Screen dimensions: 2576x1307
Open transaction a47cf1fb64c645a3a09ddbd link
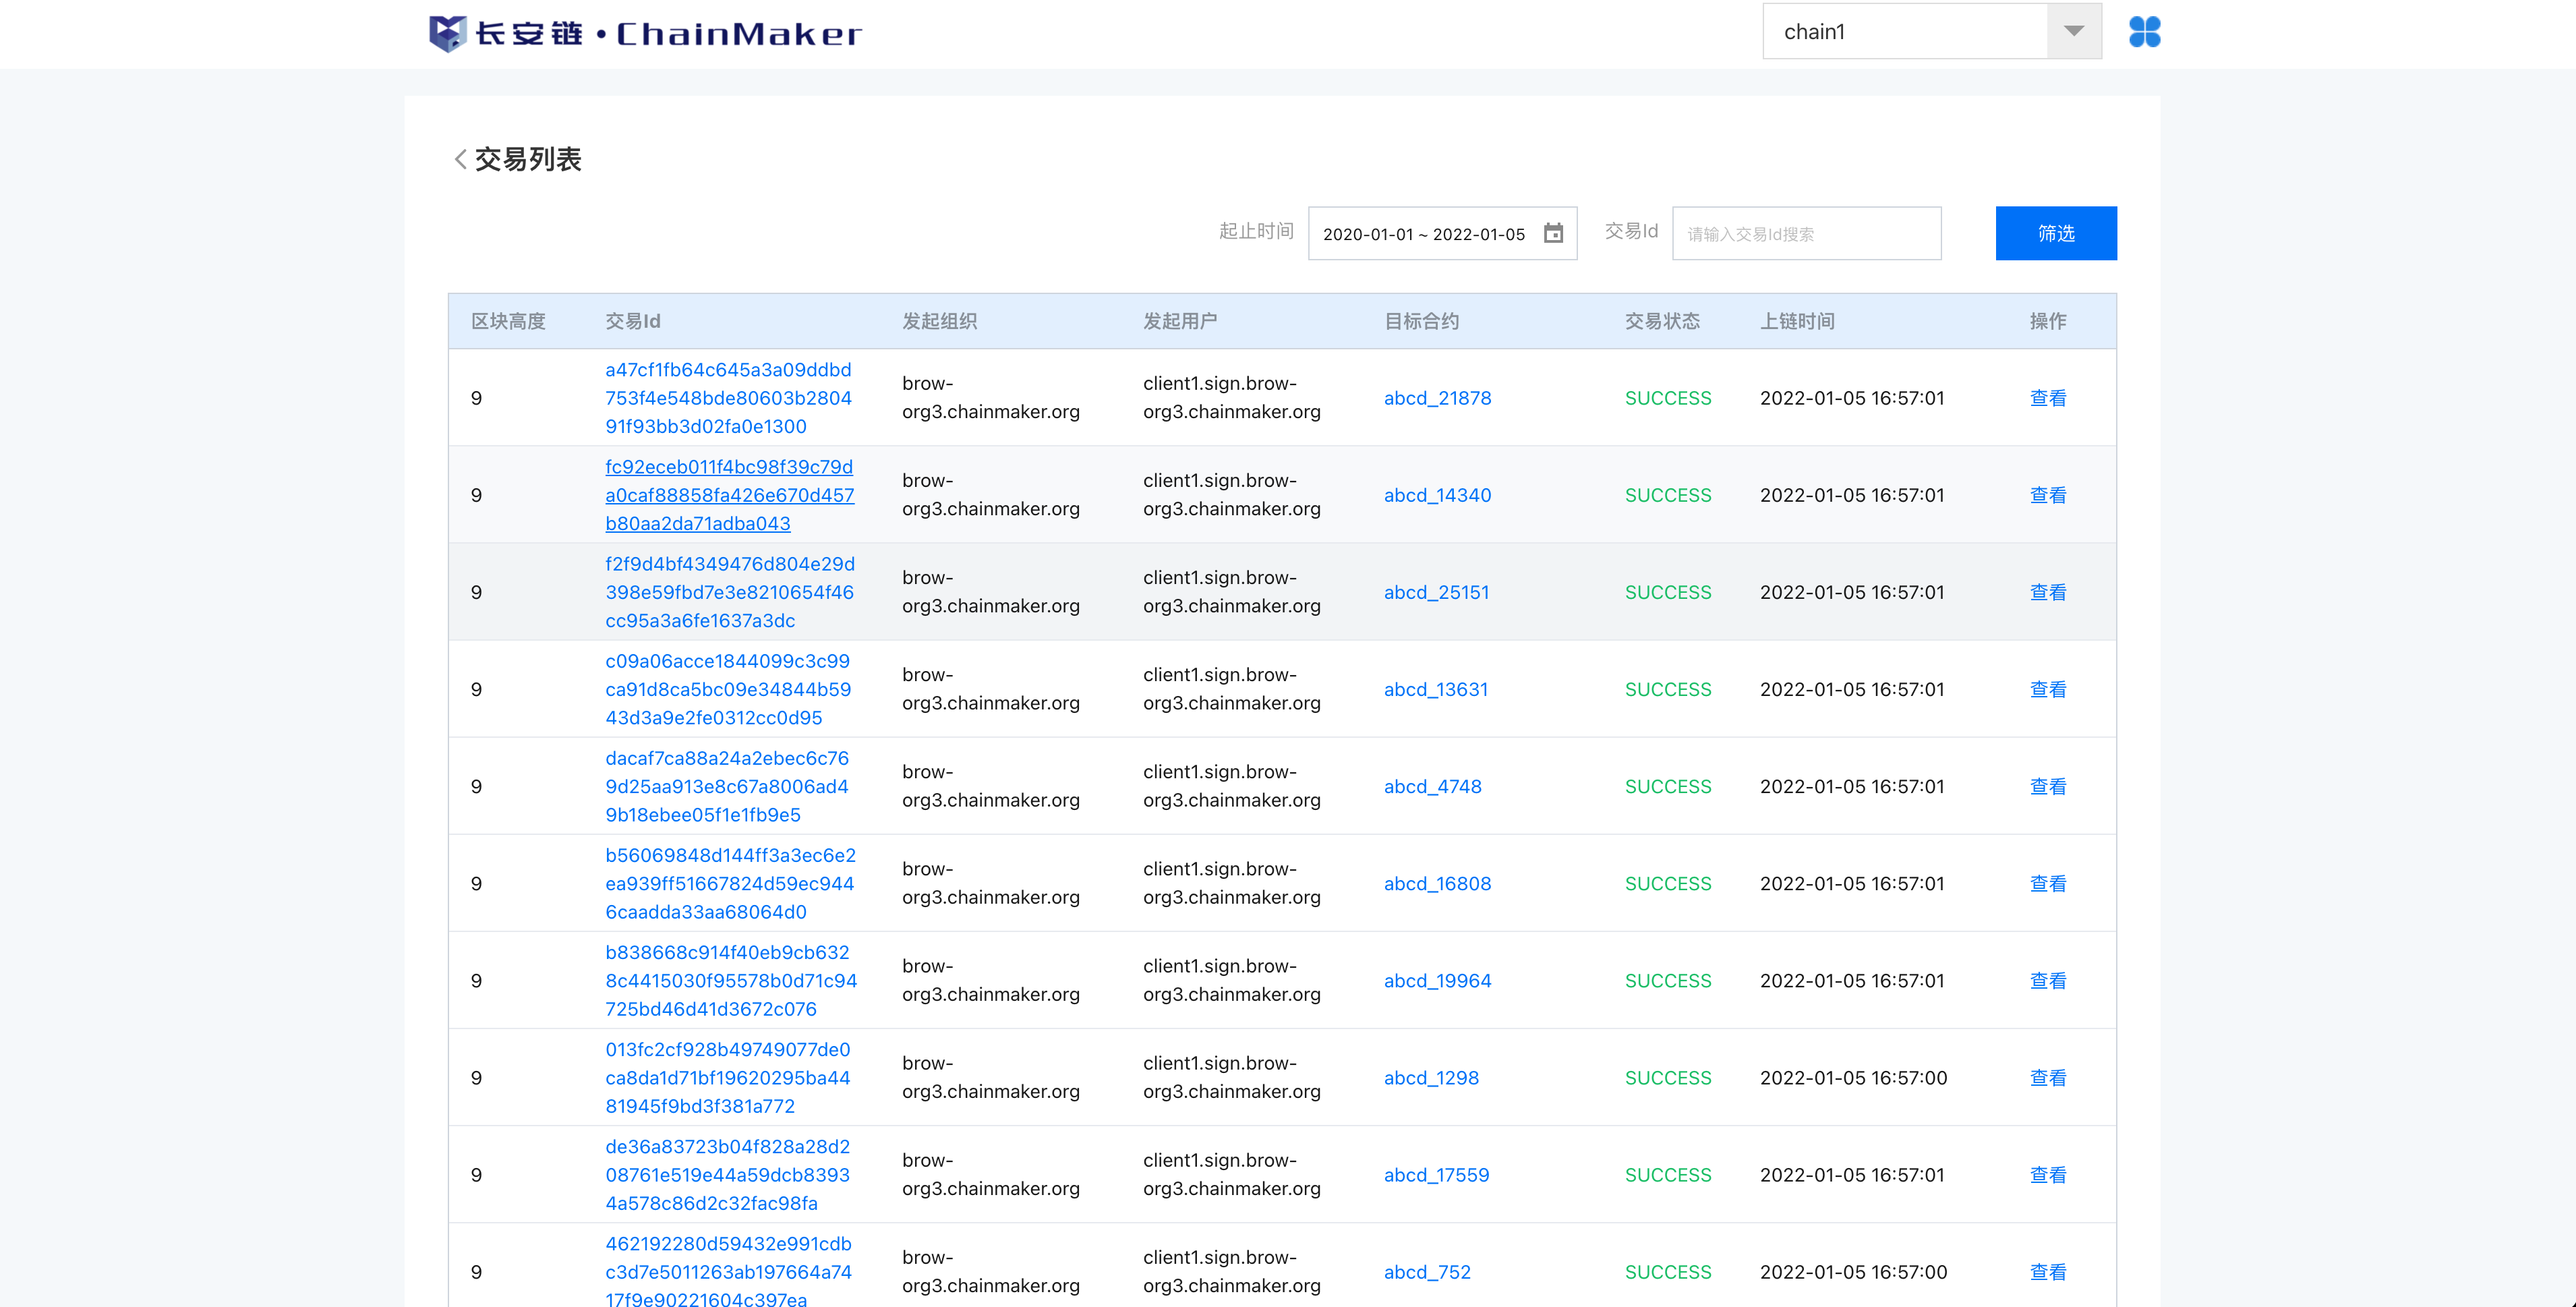pos(729,398)
